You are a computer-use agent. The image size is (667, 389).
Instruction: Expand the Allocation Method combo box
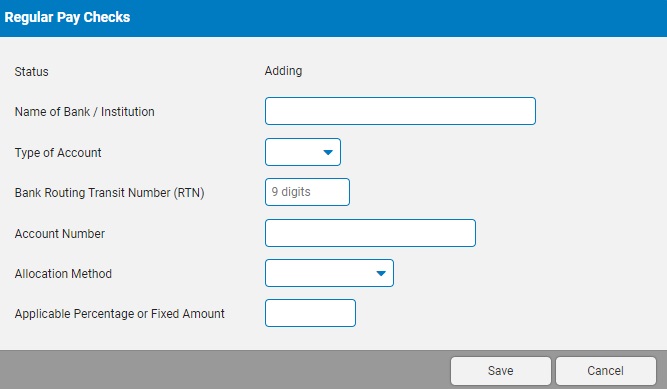pyautogui.click(x=329, y=273)
